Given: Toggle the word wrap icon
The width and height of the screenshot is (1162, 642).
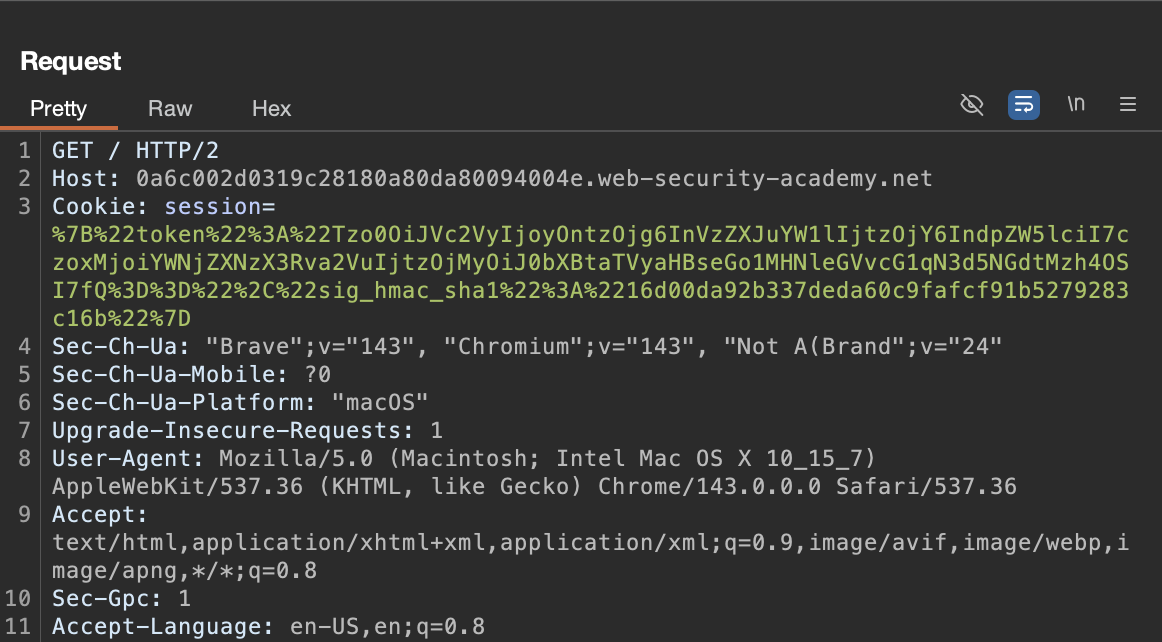Looking at the screenshot, I should (x=1023, y=105).
